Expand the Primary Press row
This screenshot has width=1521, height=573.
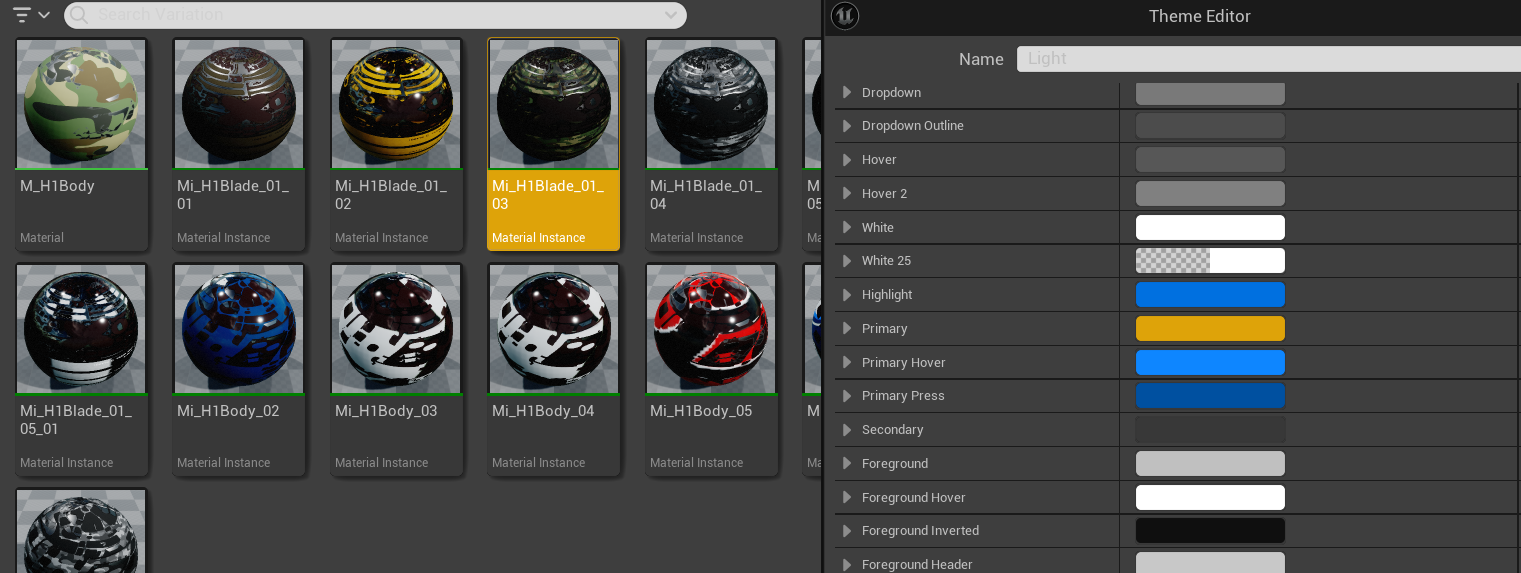847,396
